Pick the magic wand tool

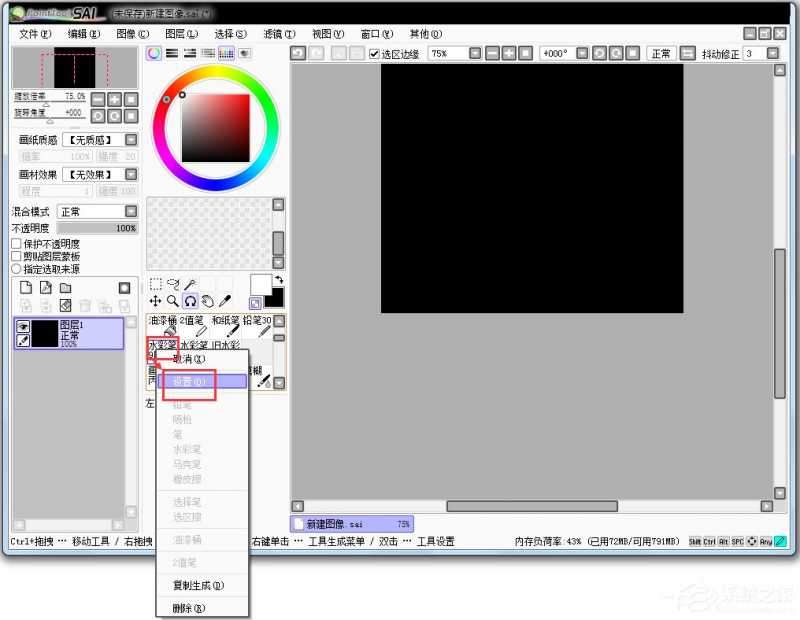189,284
